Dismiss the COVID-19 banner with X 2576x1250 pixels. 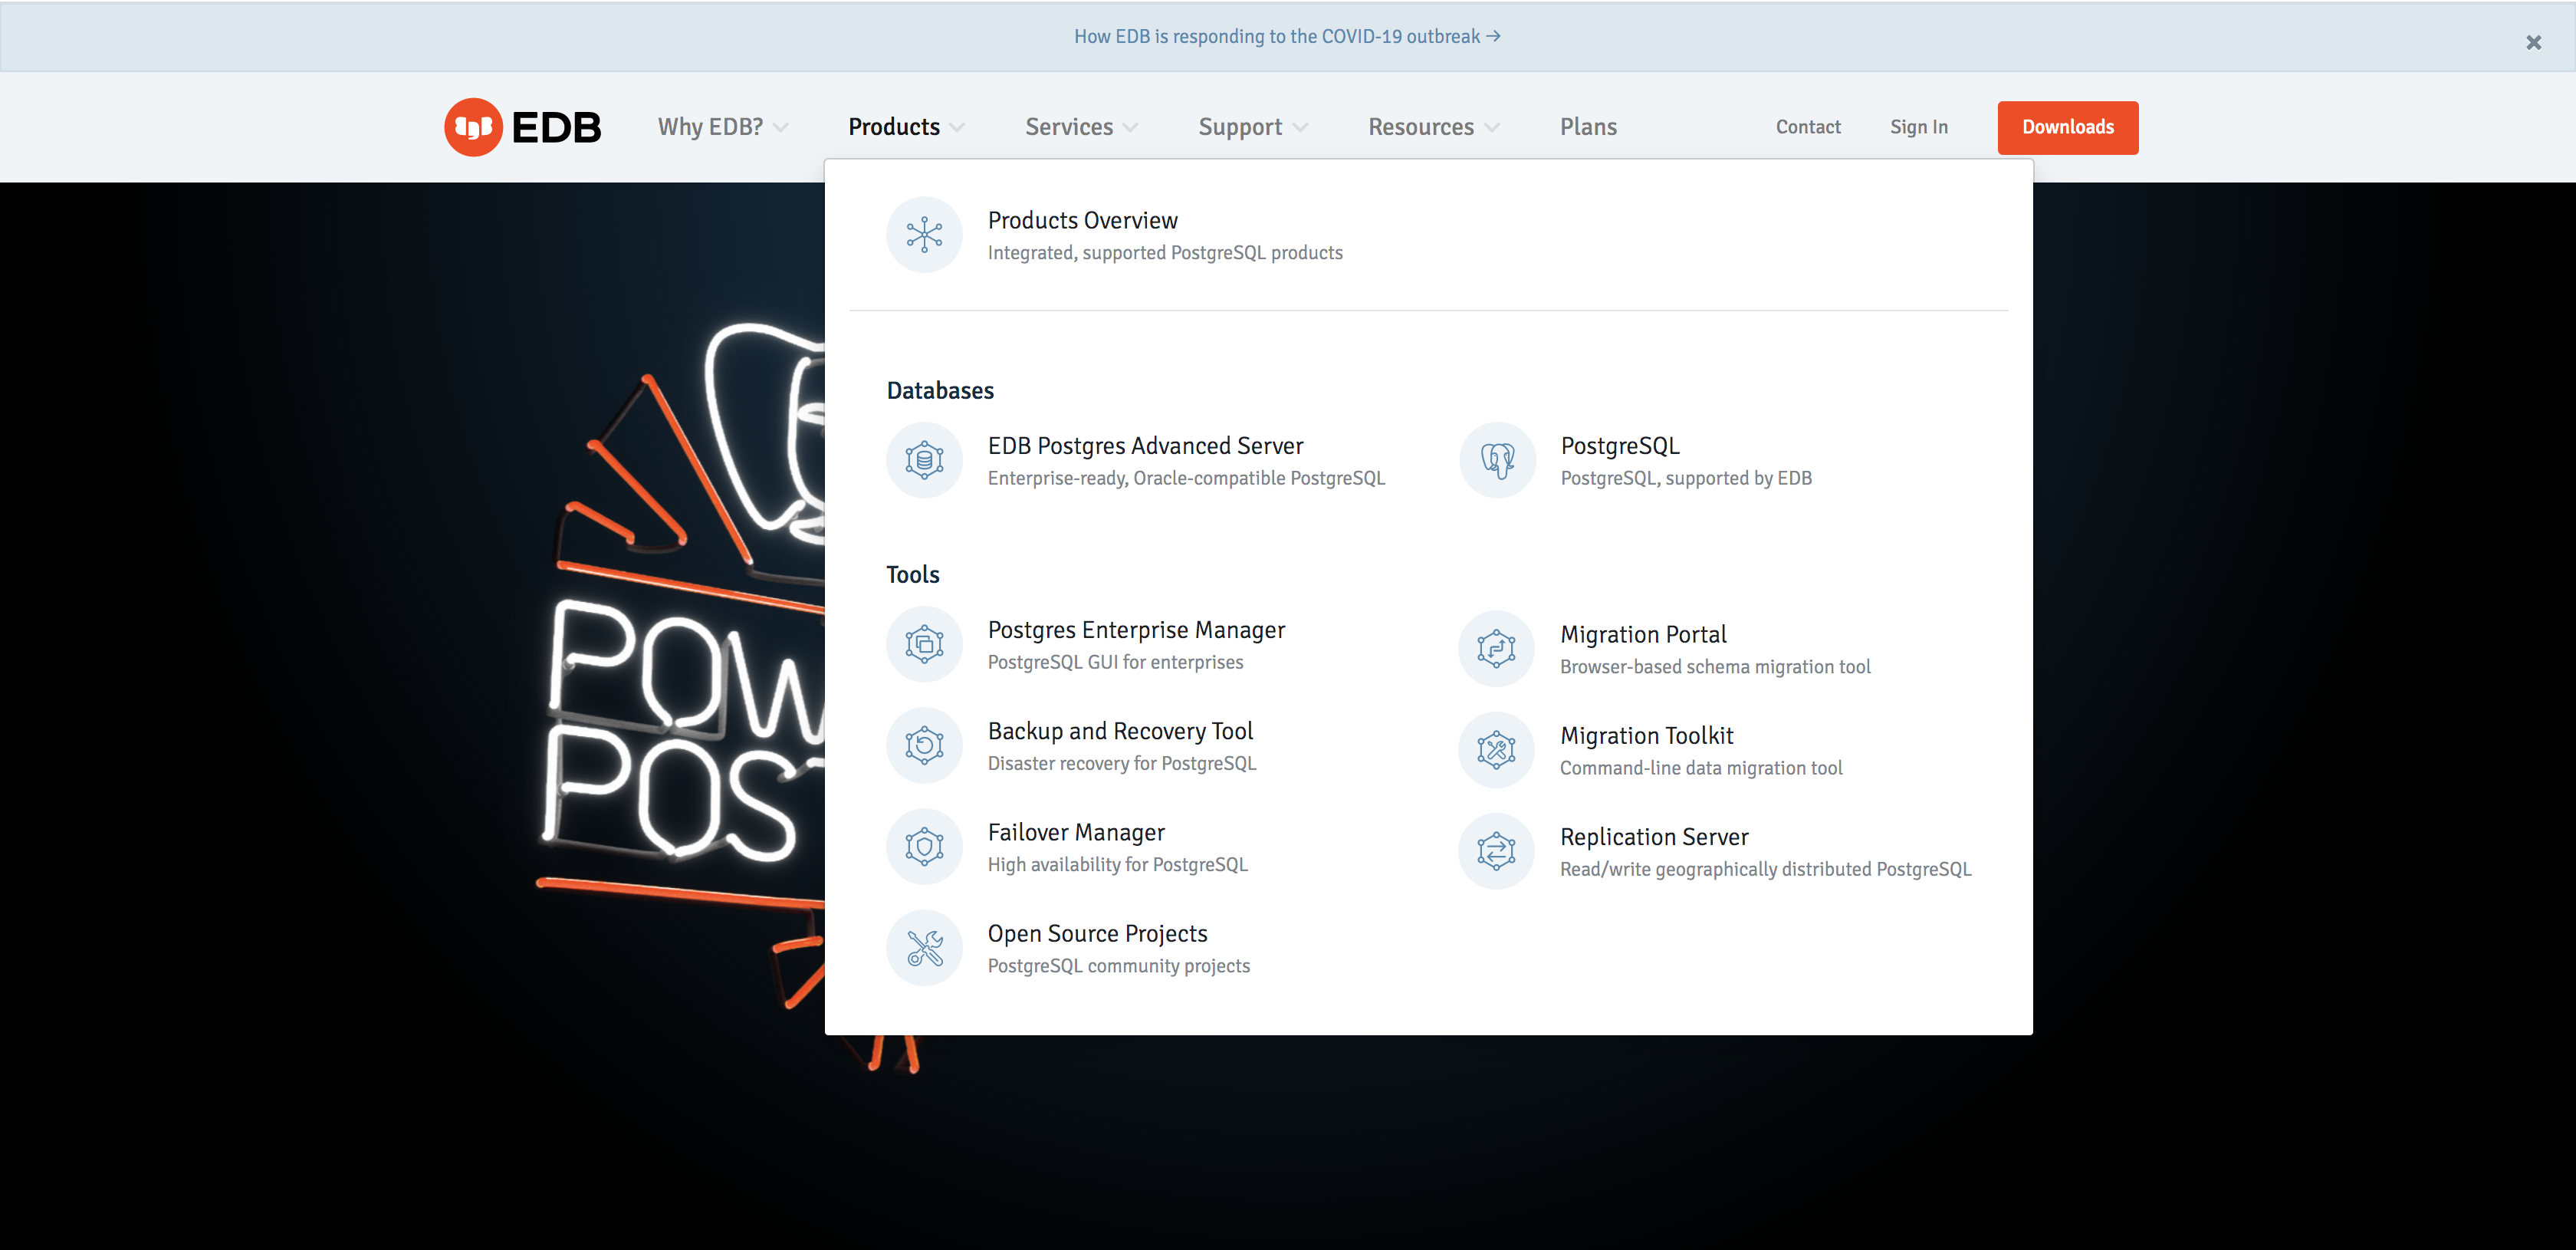[2533, 42]
